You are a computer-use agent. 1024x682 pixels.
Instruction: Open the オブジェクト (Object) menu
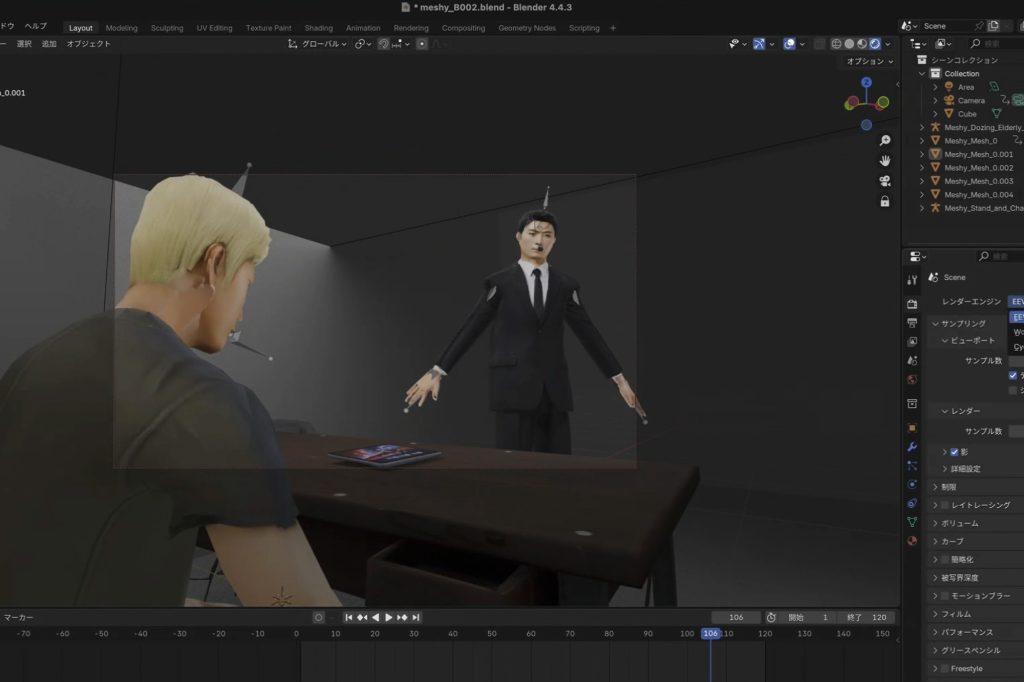click(89, 44)
